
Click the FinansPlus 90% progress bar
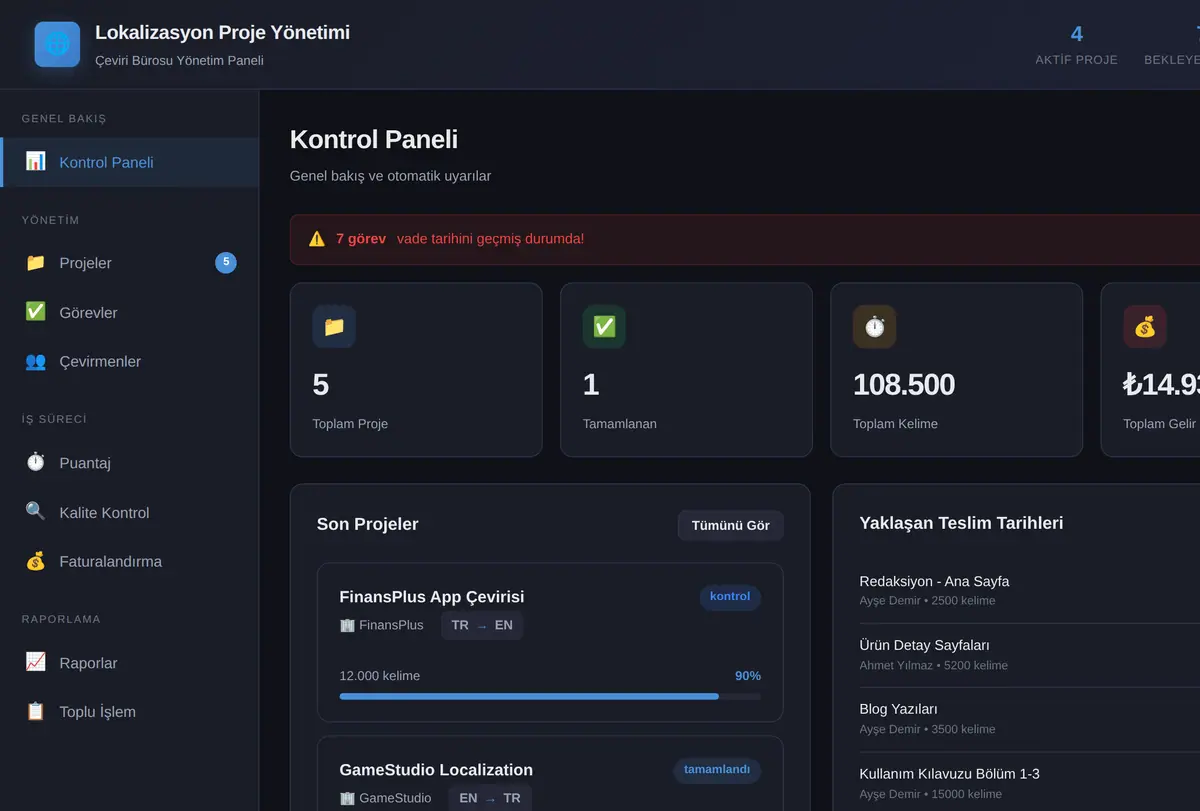point(550,696)
